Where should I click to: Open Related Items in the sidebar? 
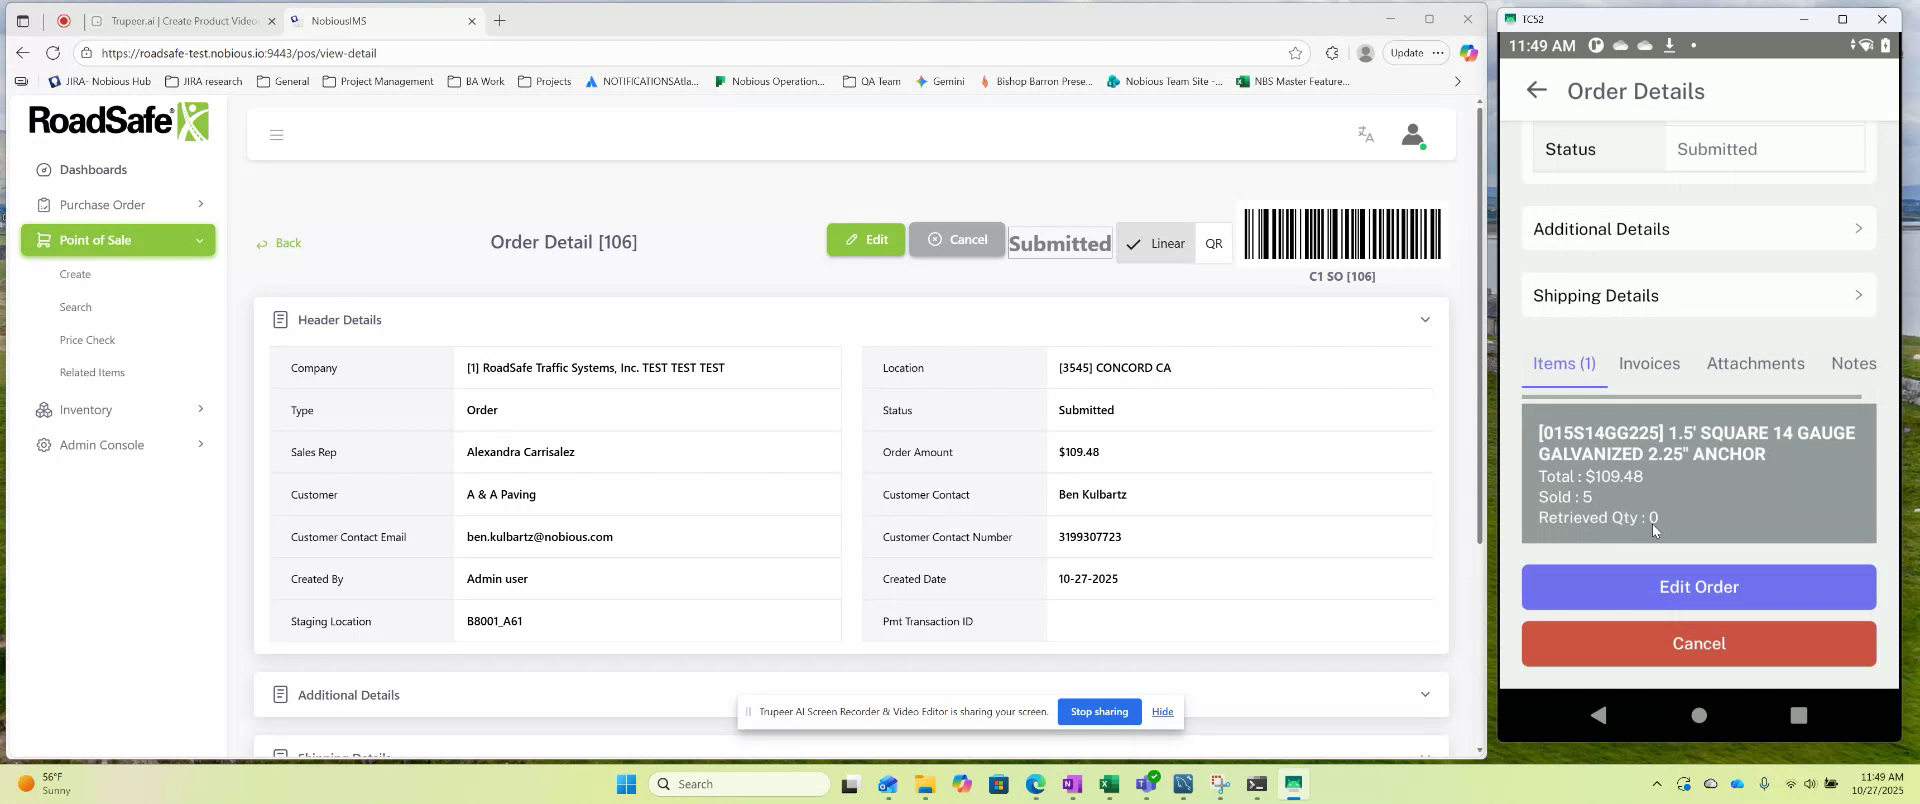[92, 373]
